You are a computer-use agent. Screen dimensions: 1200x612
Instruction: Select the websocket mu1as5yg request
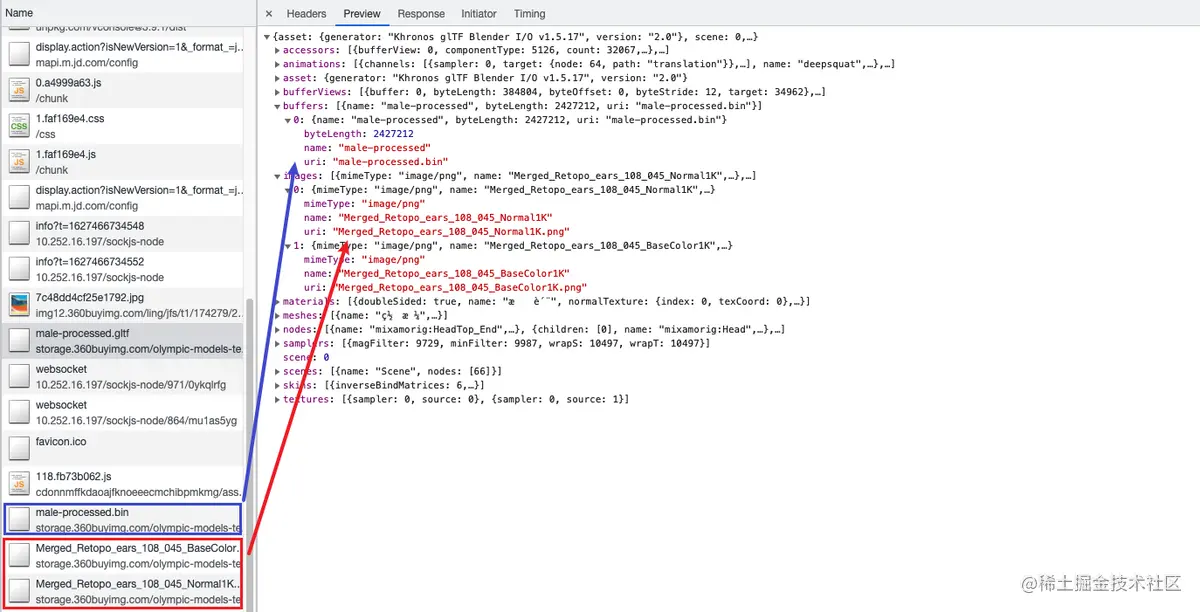pyautogui.click(x=122, y=412)
